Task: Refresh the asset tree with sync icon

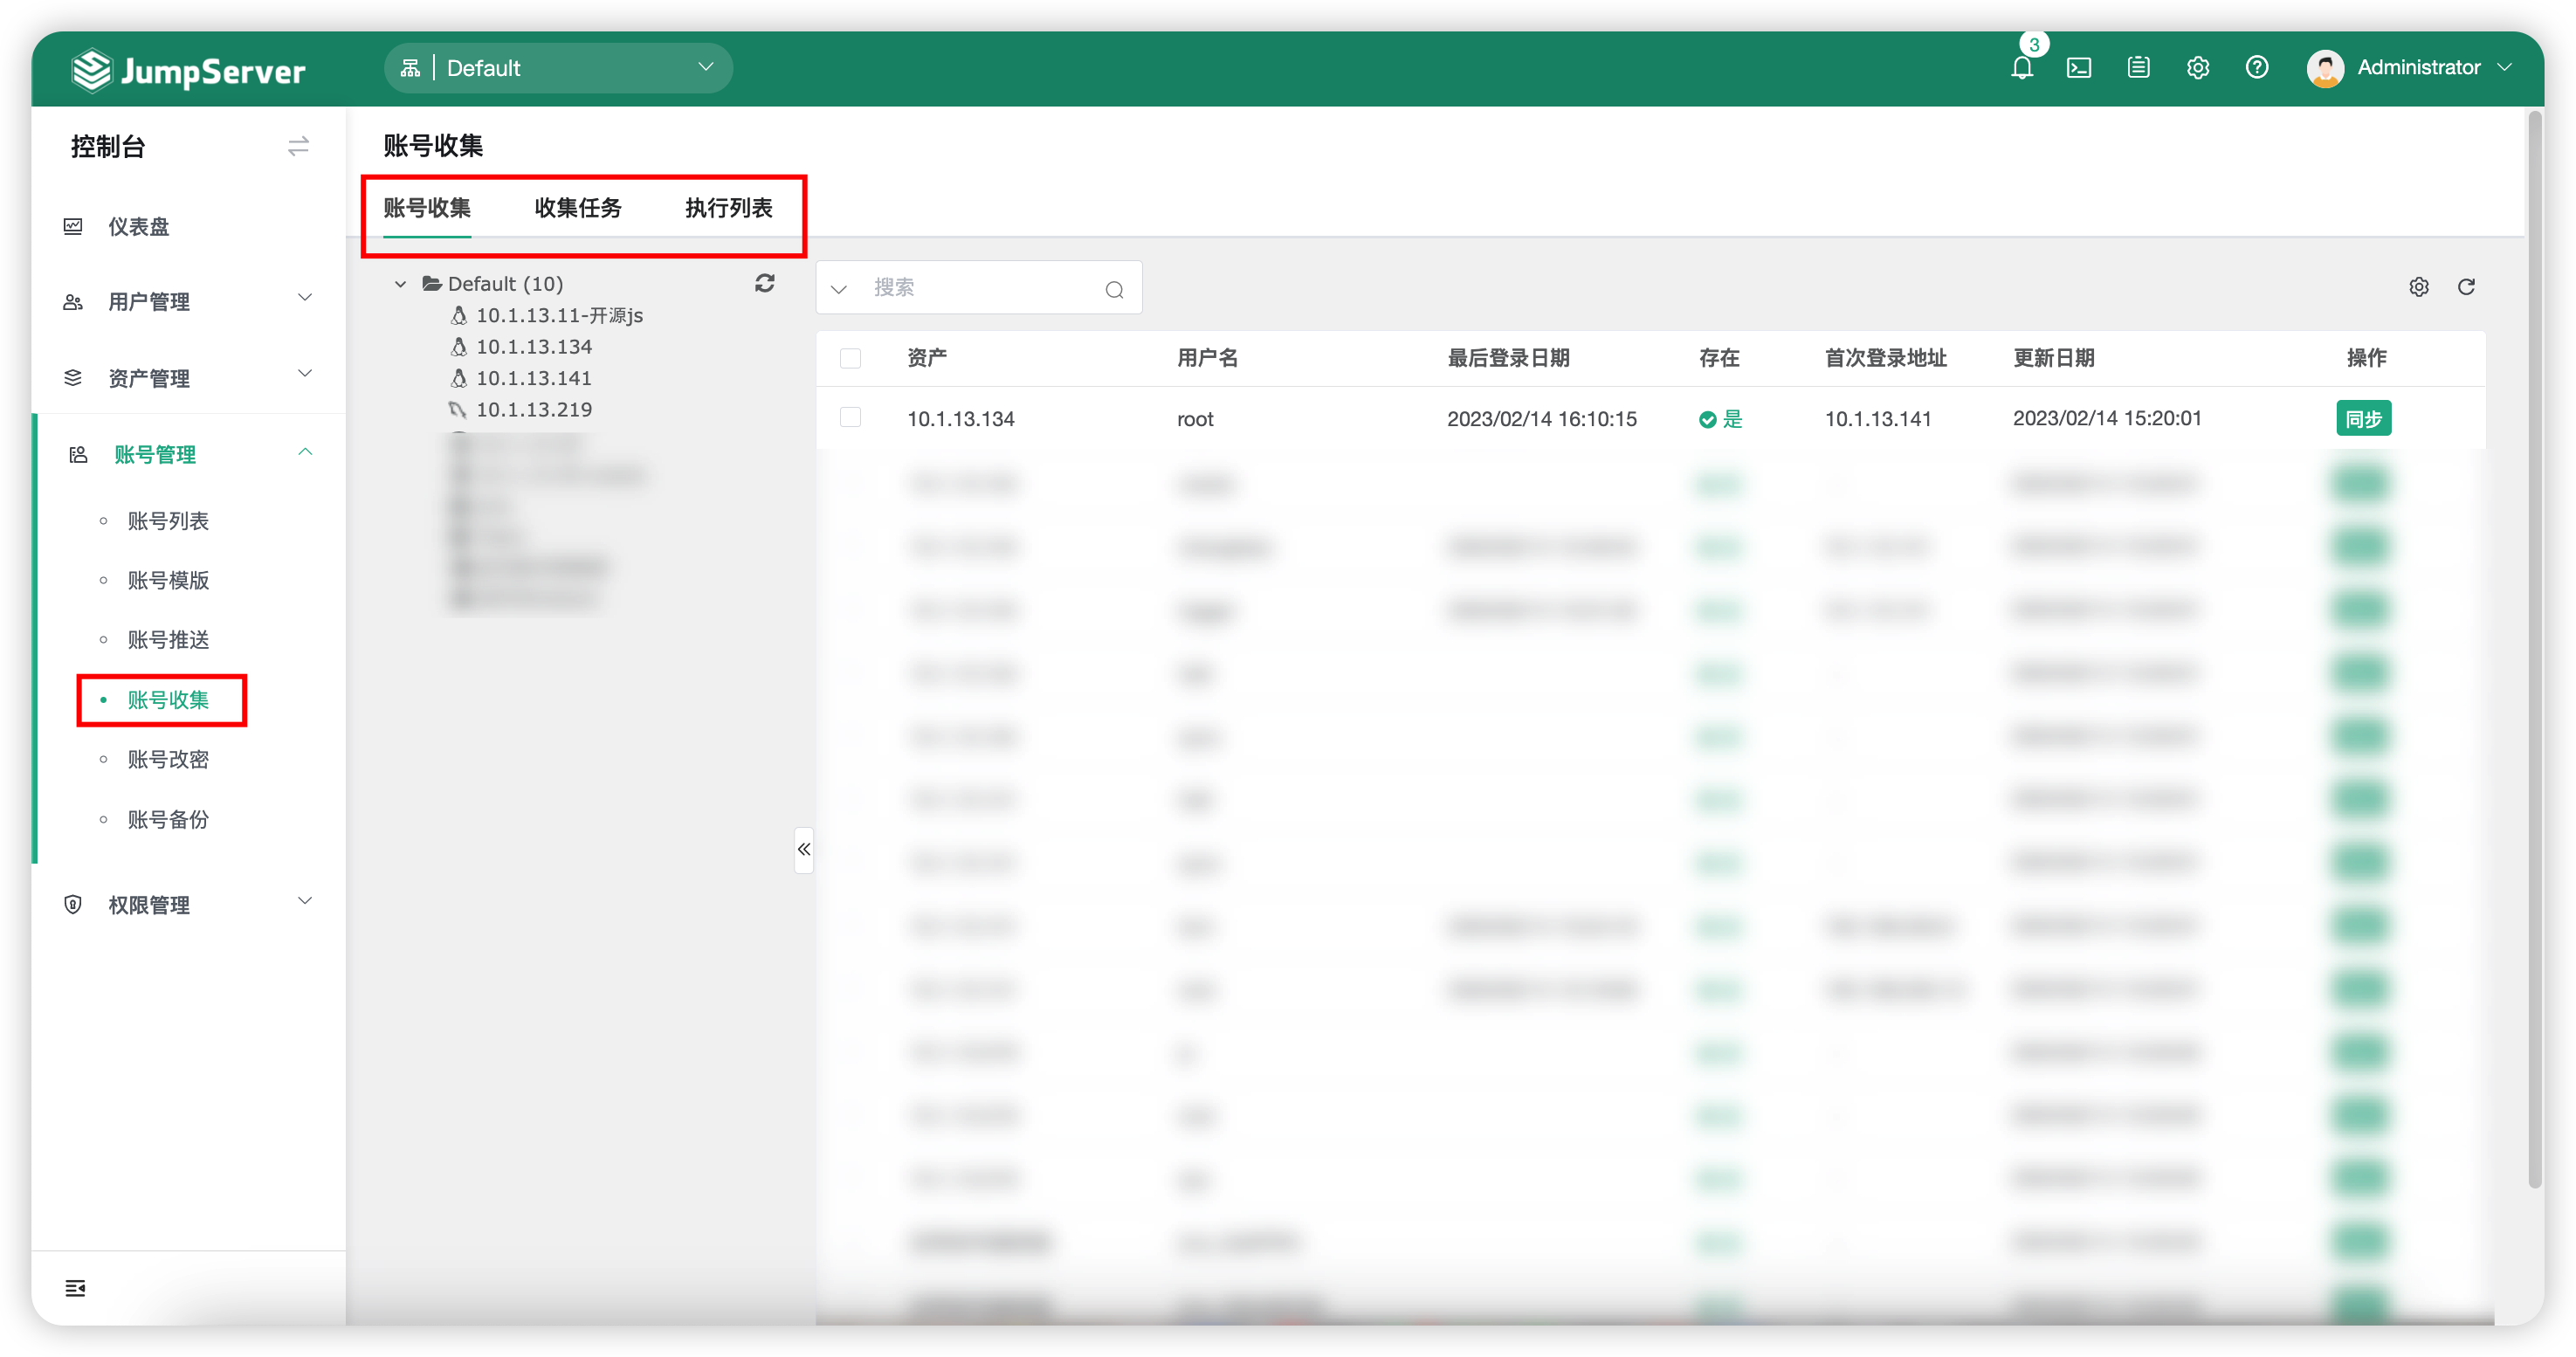Action: [x=765, y=284]
